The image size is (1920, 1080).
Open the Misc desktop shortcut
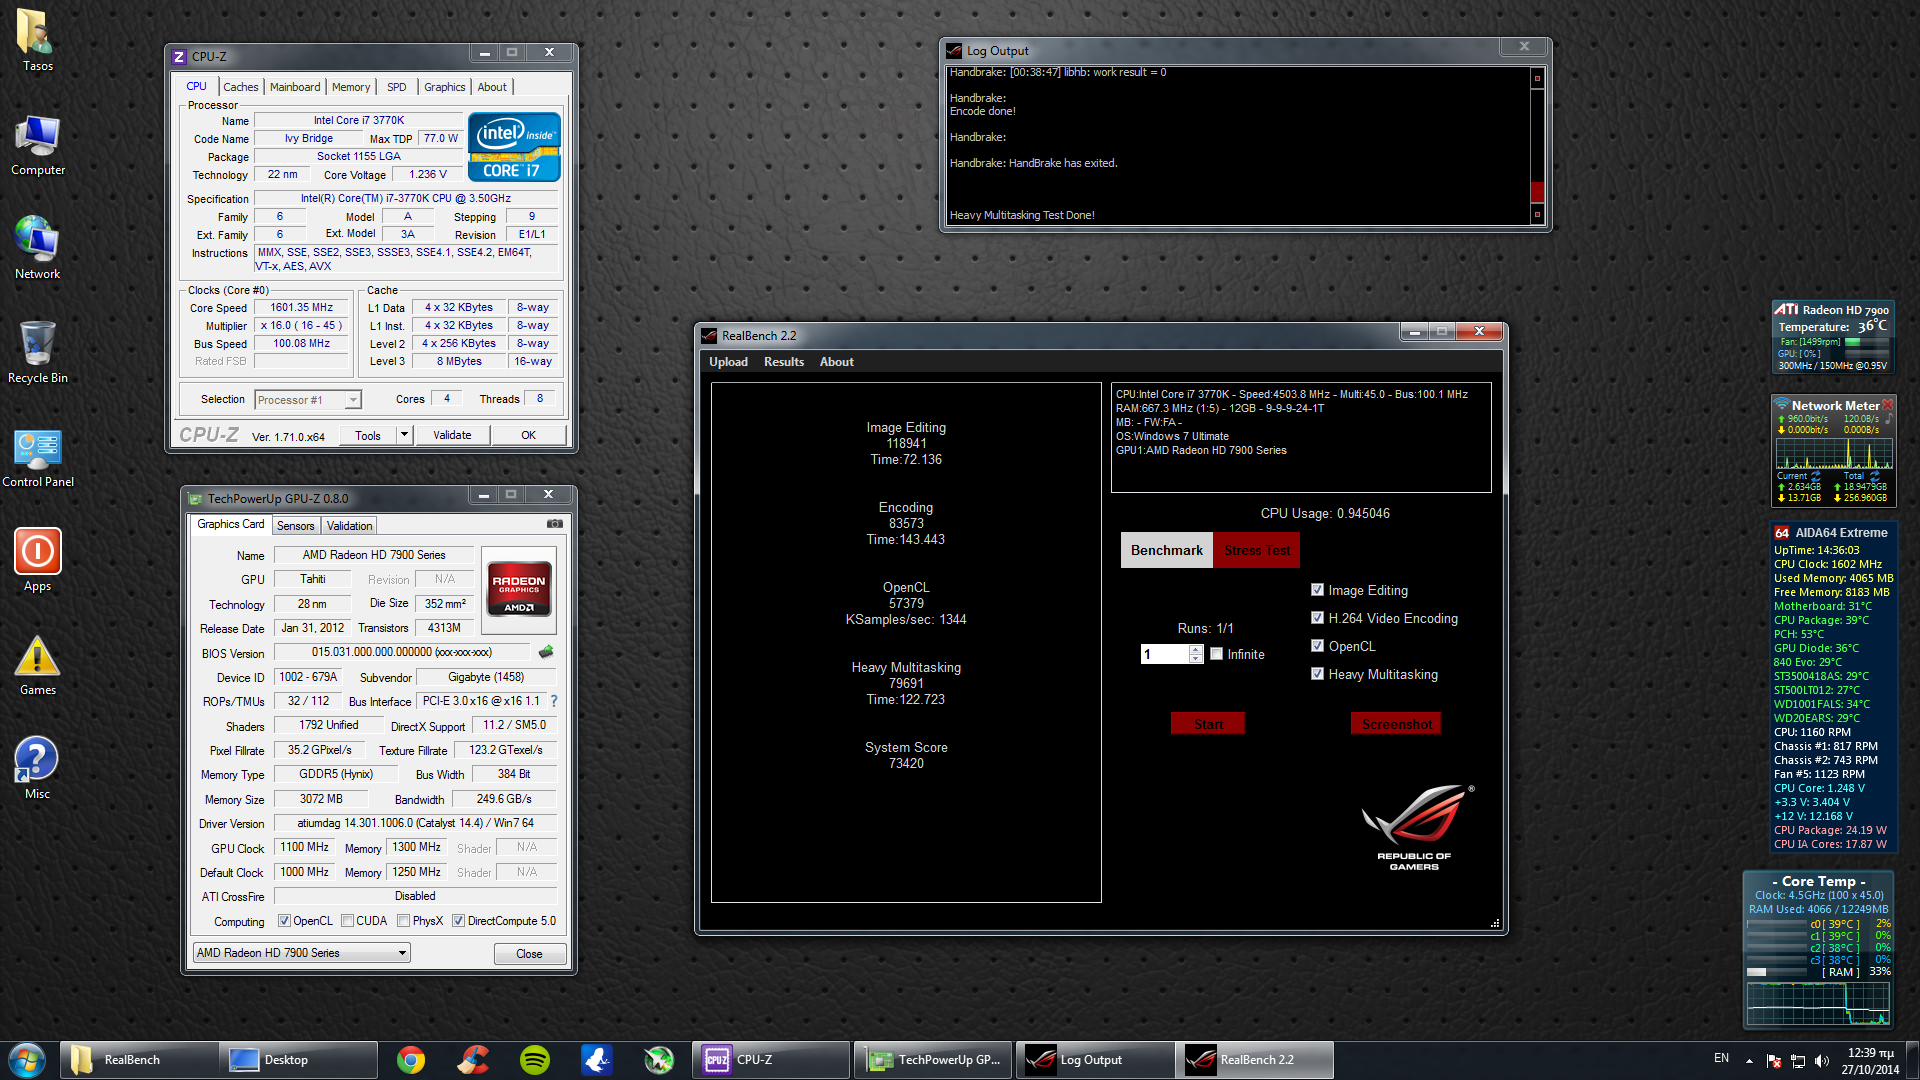37,768
